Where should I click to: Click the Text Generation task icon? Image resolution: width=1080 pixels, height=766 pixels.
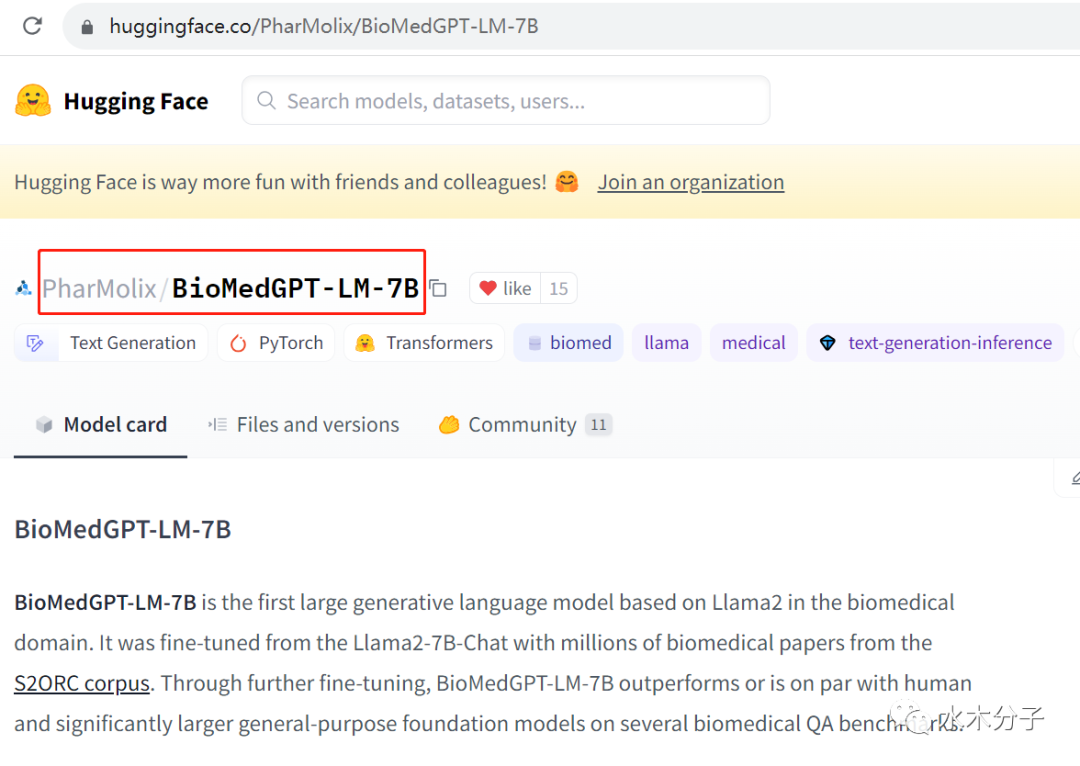35,343
